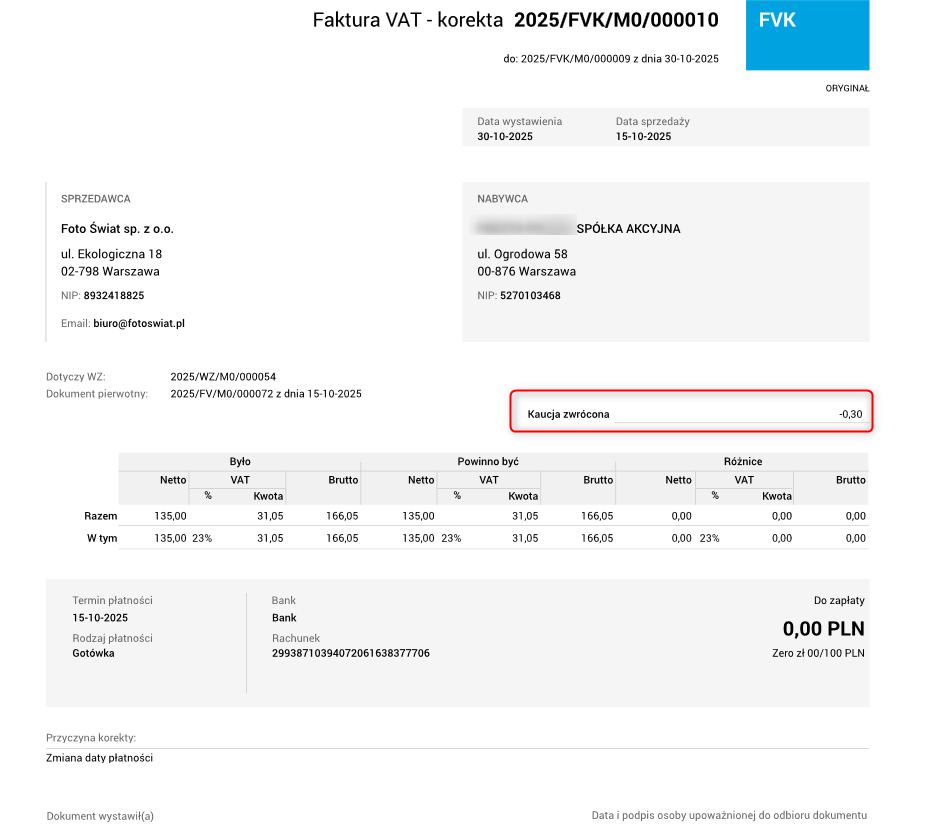Click the buyer NIP 5270103468
Screen dimensions: 931x831
(530, 296)
